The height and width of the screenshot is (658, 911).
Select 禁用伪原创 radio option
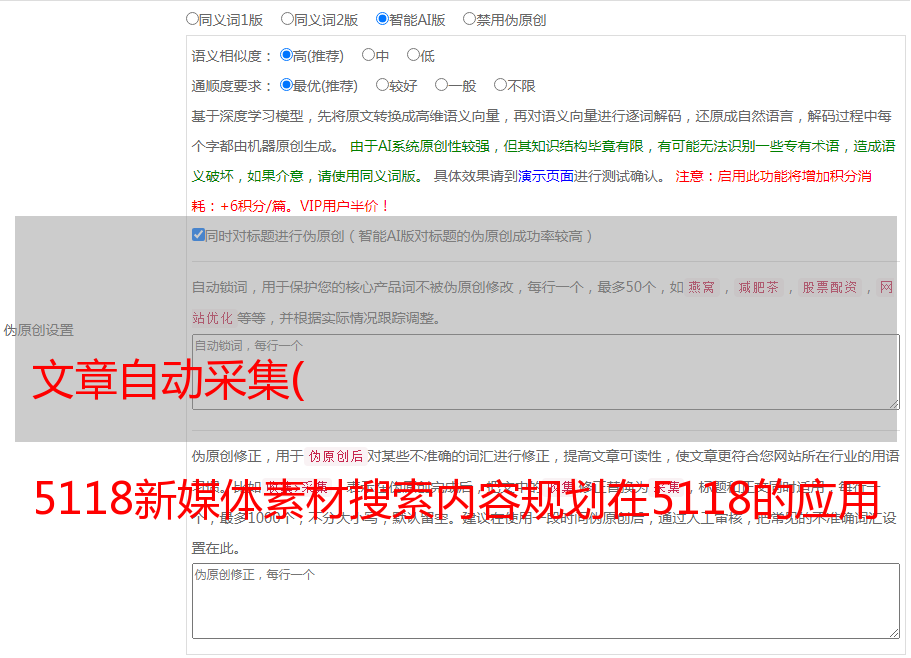[469, 19]
